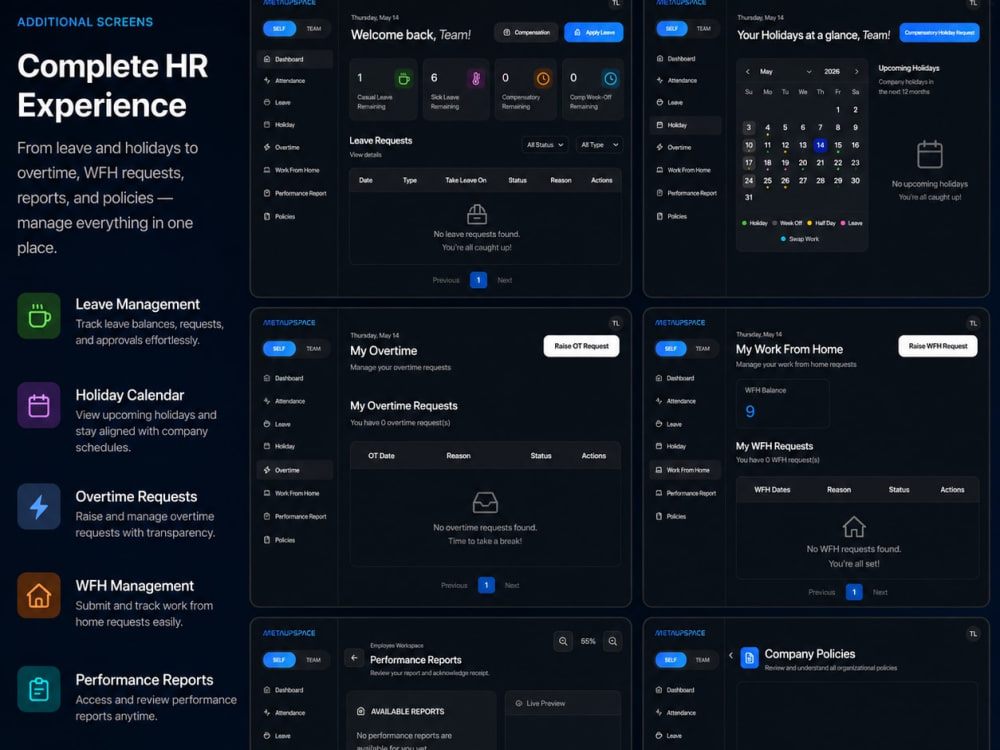Switch to TEAM in Company Policies screen toggle

click(x=703, y=660)
